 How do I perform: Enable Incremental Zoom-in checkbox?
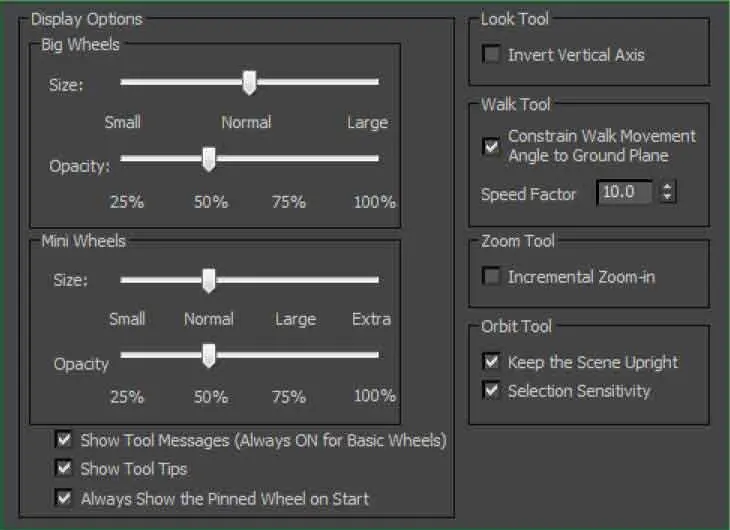492,276
